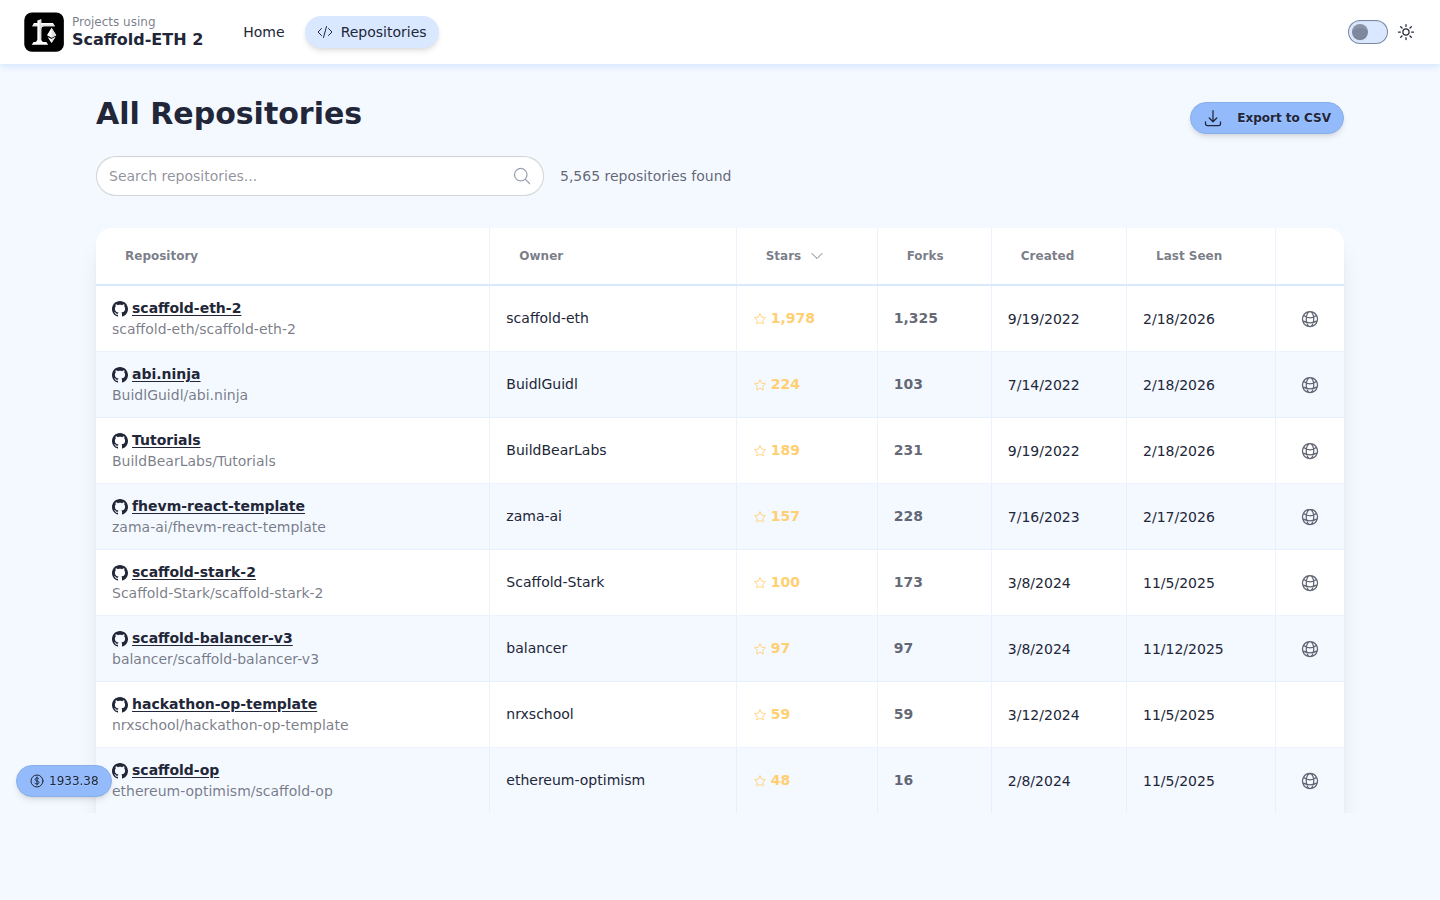1440x900 pixels.
Task: Click star icon next to 157
Action: tap(760, 517)
